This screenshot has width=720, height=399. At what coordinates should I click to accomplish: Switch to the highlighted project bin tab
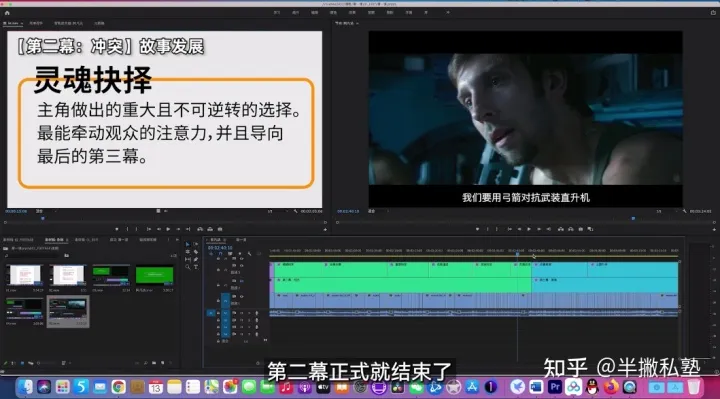tap(55, 240)
